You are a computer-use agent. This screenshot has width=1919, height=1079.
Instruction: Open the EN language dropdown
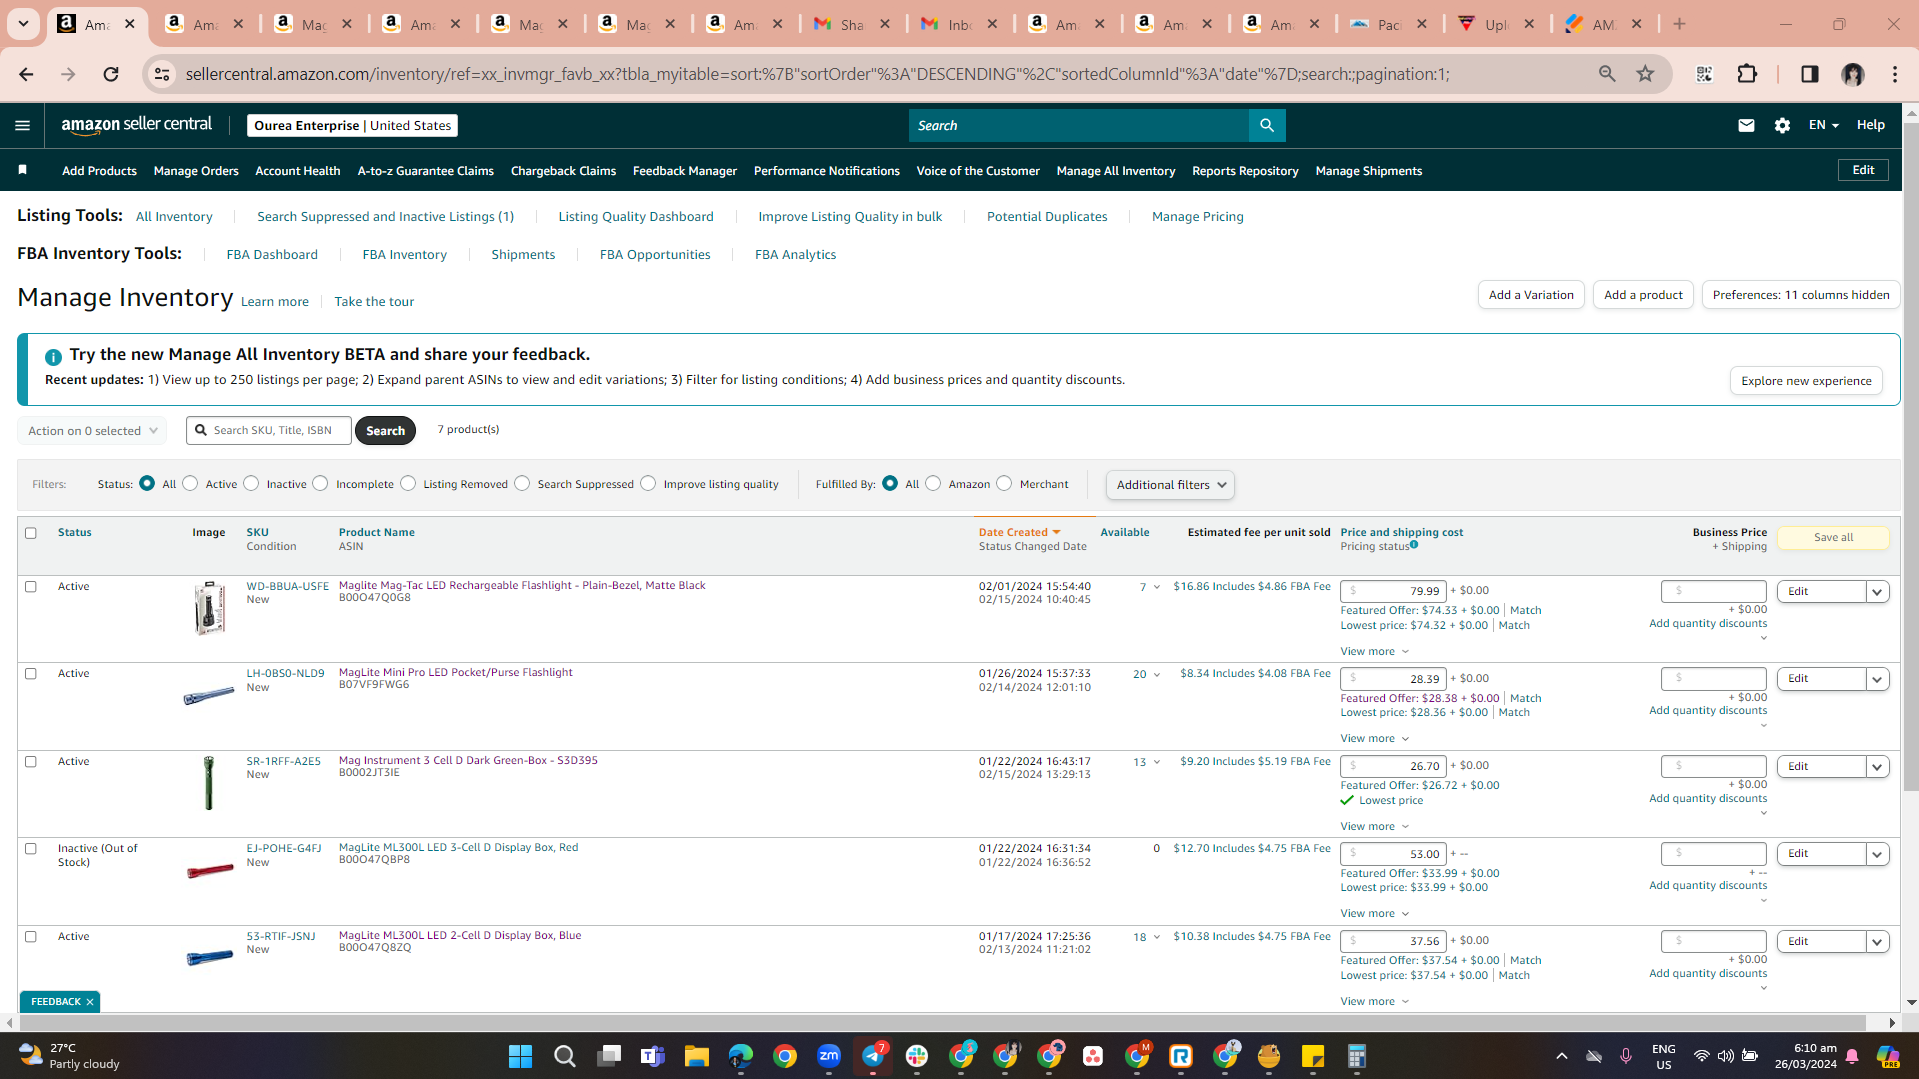(1823, 125)
